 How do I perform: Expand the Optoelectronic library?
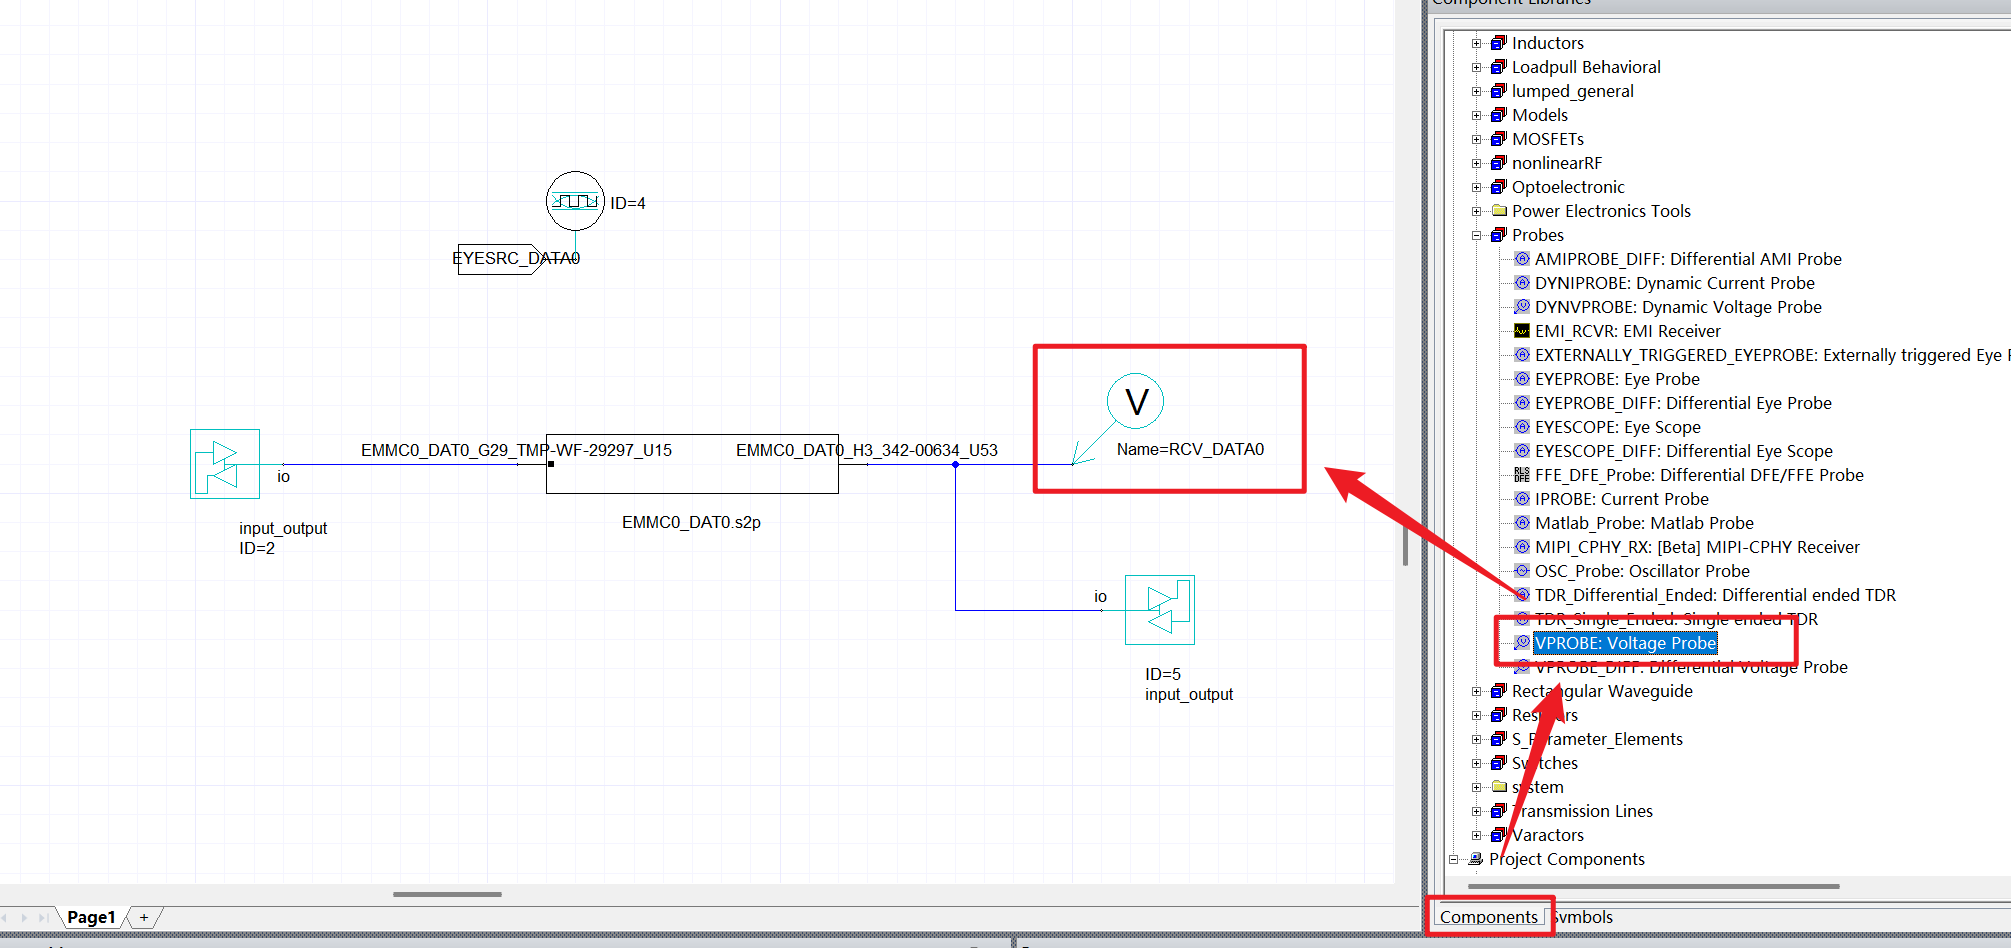click(1476, 187)
